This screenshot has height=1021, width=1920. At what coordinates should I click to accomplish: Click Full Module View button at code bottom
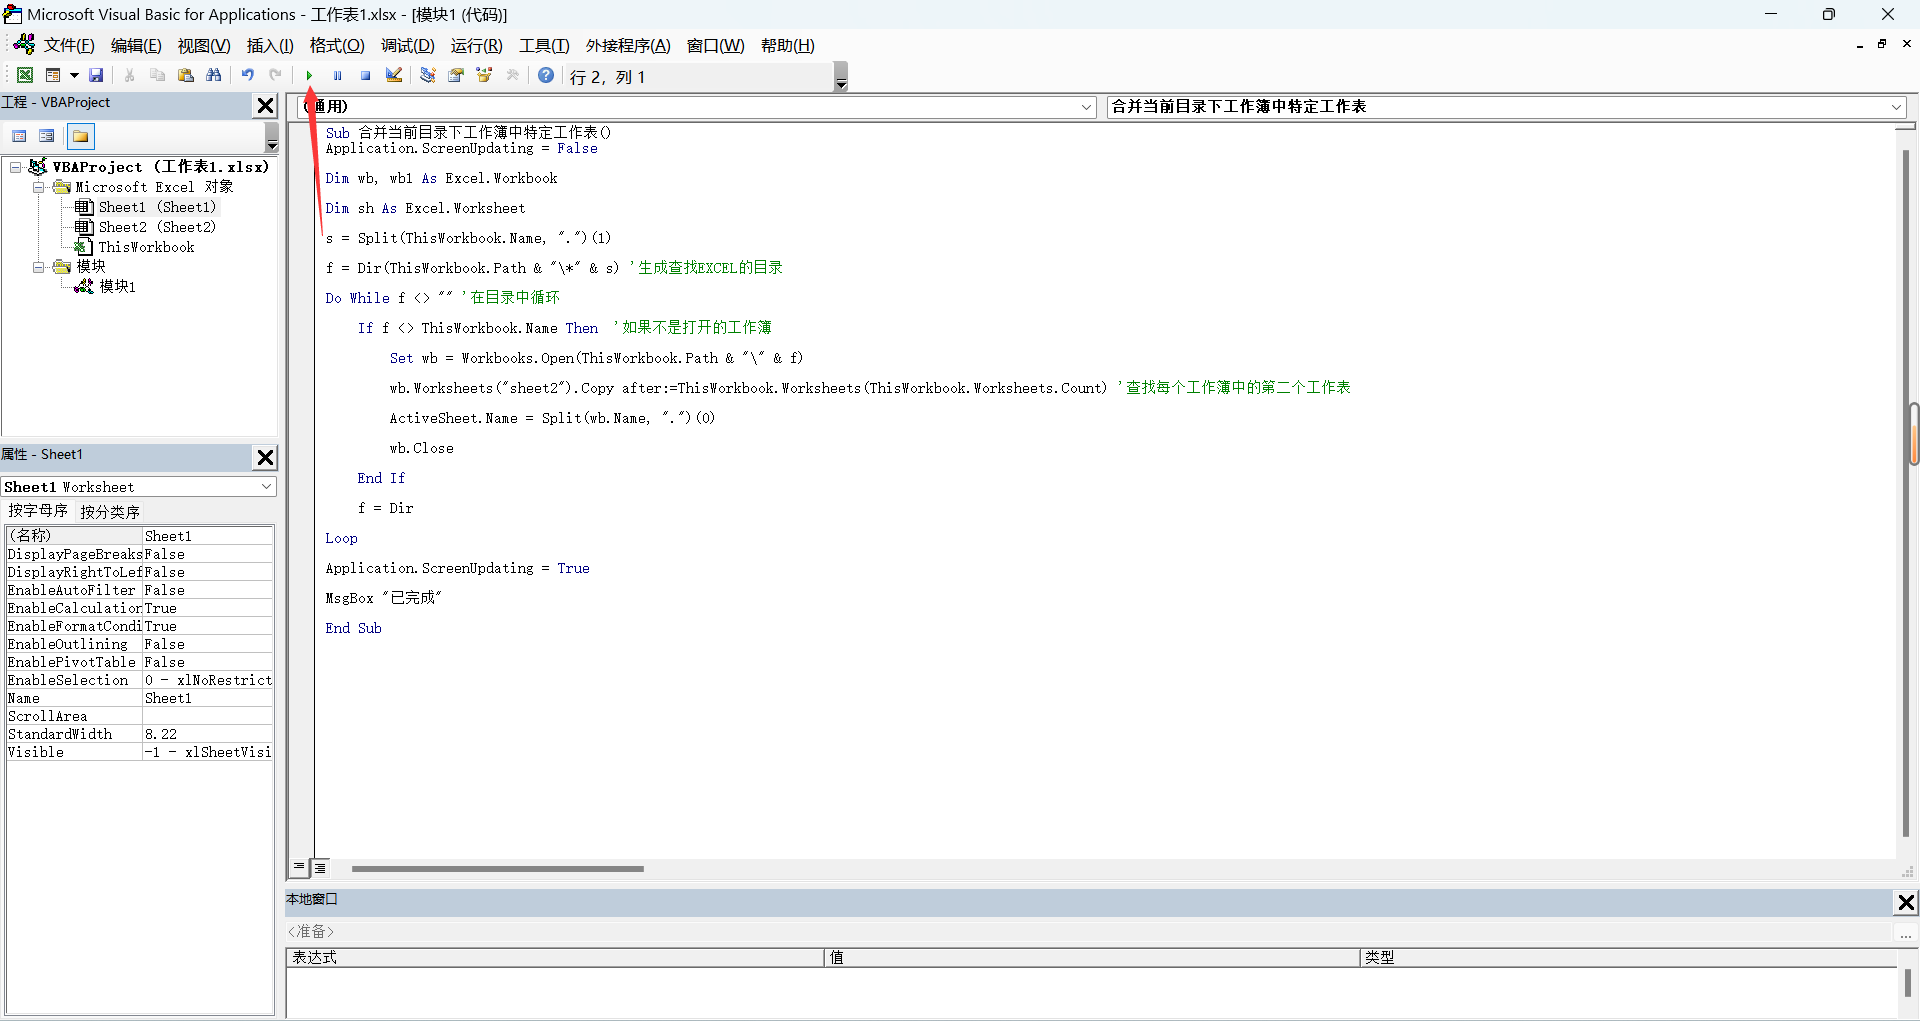tap(320, 868)
